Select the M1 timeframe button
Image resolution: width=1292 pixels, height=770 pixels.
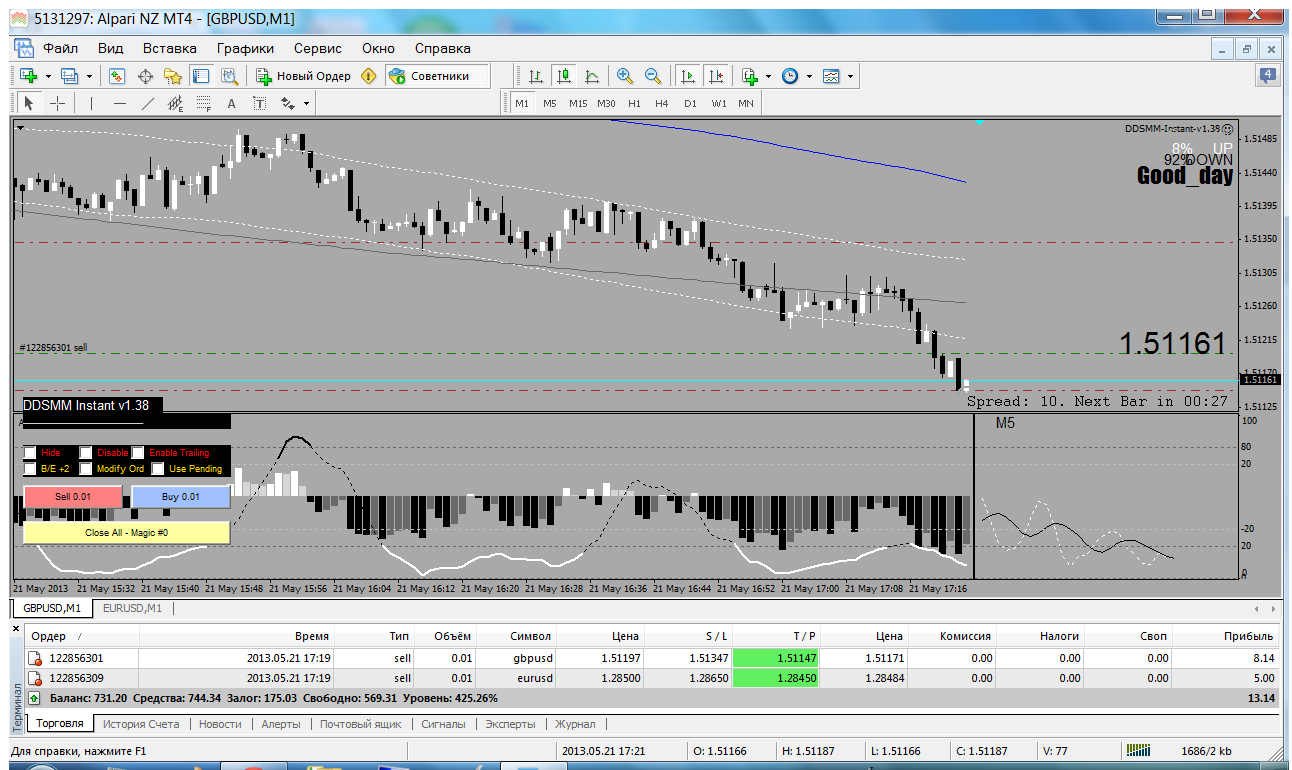[522, 103]
